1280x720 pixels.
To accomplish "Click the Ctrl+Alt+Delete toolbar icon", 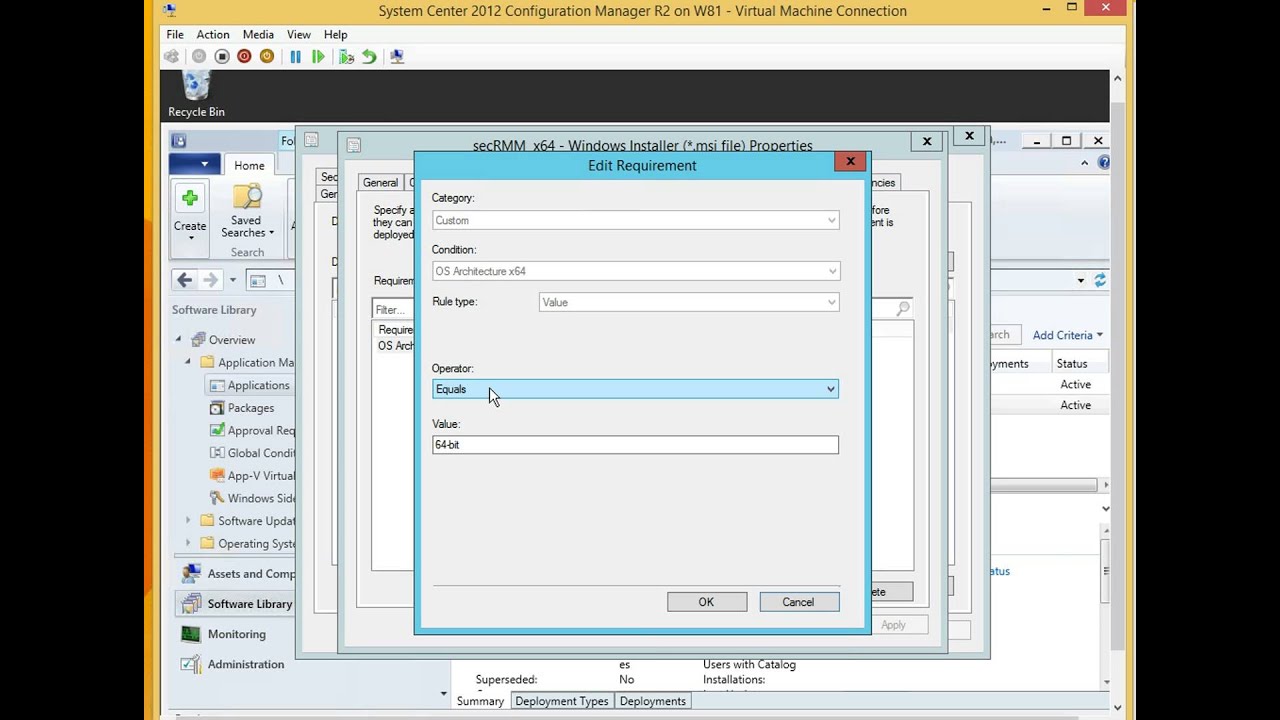I will pyautogui.click(x=172, y=57).
